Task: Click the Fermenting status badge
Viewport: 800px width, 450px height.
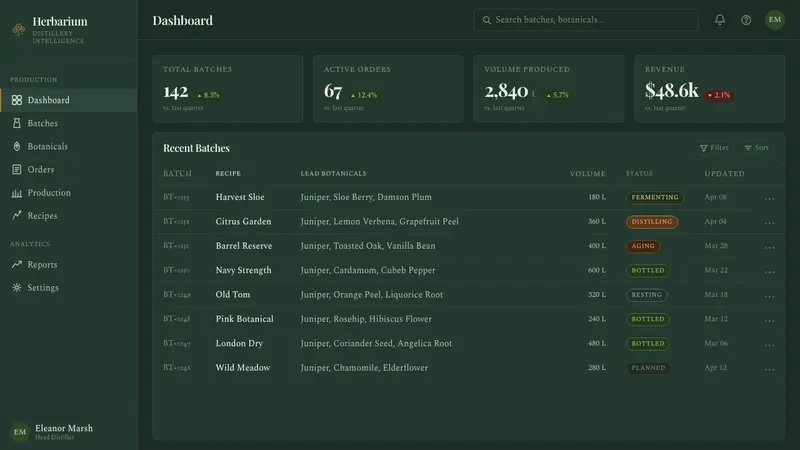Action: (x=655, y=197)
